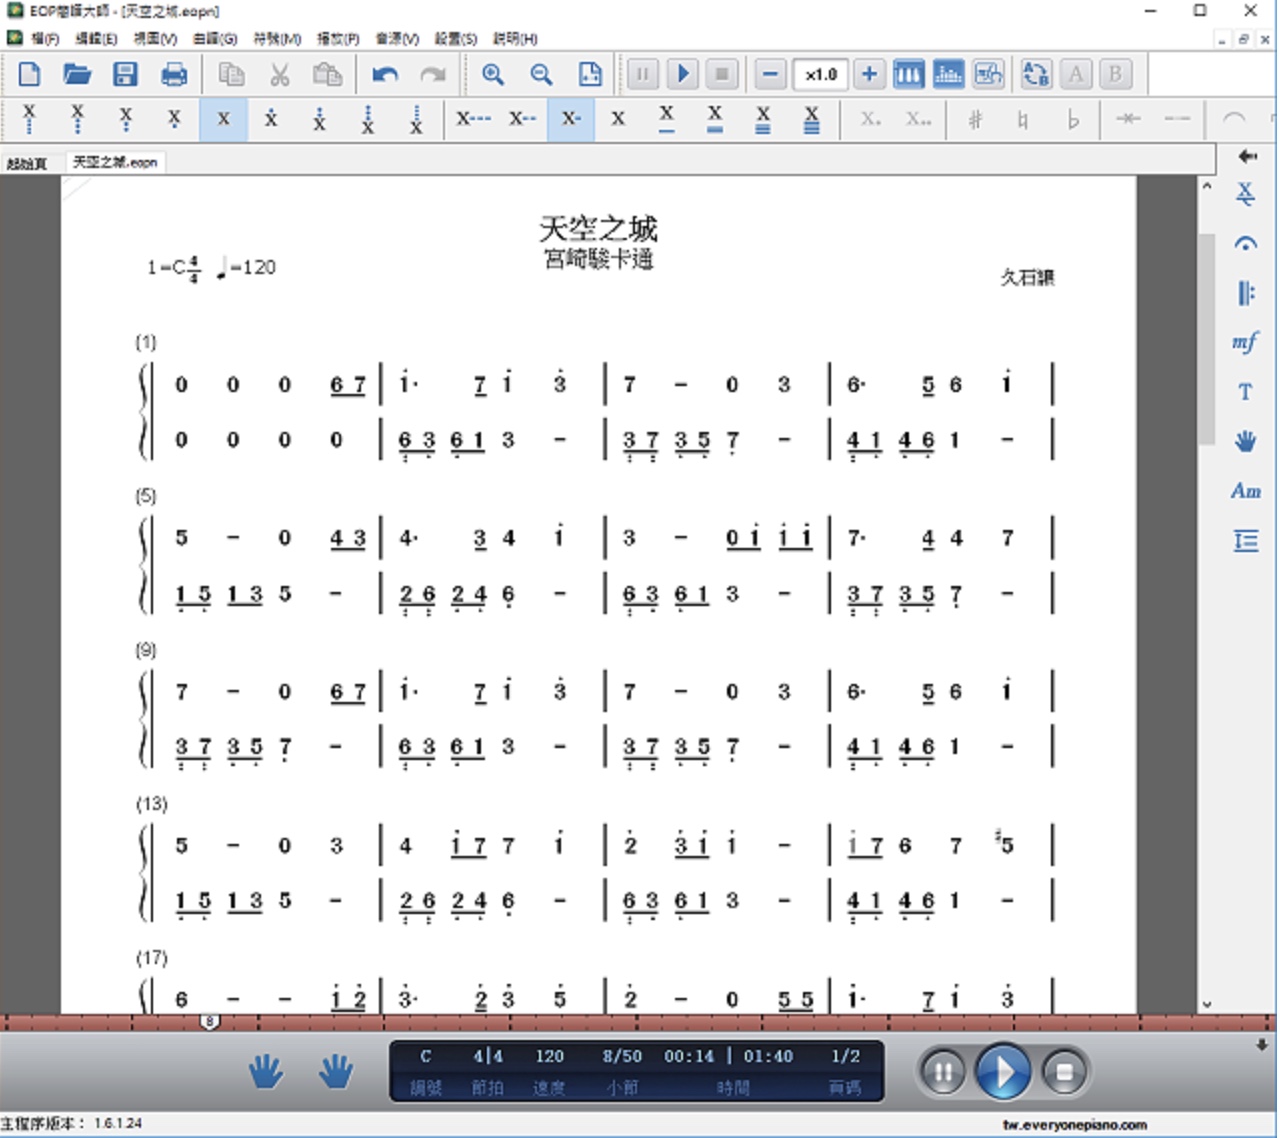Select the one-dot-below octave note
Viewport: 1280px width, 1138px height.
[174, 119]
